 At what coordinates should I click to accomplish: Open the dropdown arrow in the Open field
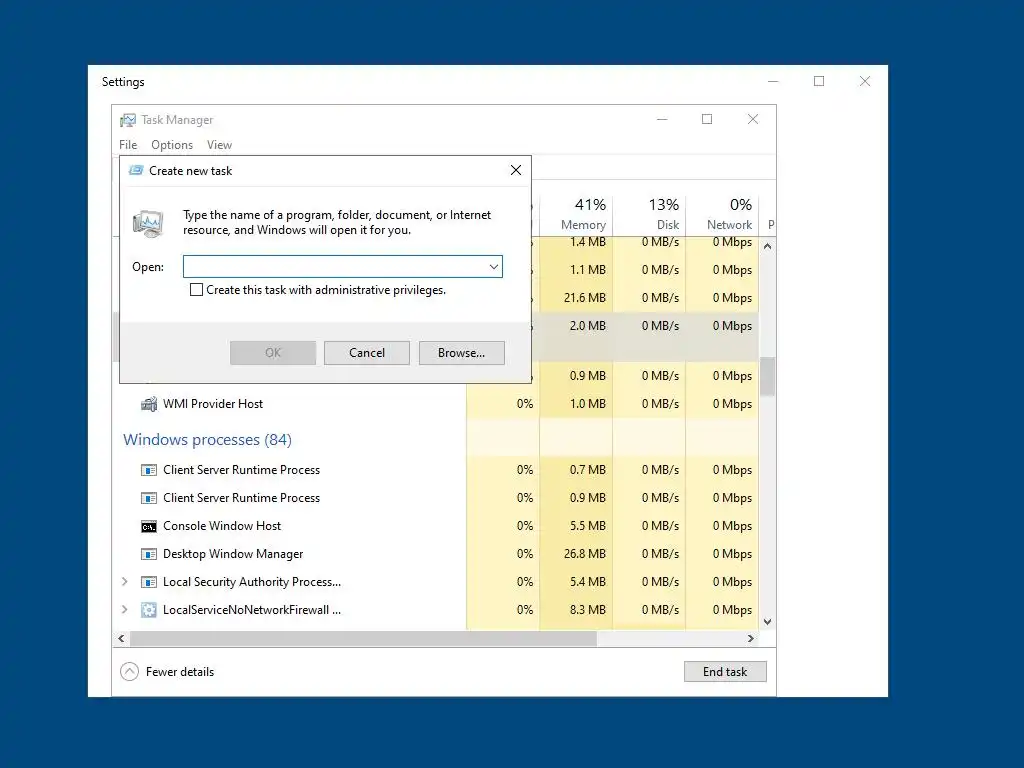coord(494,266)
